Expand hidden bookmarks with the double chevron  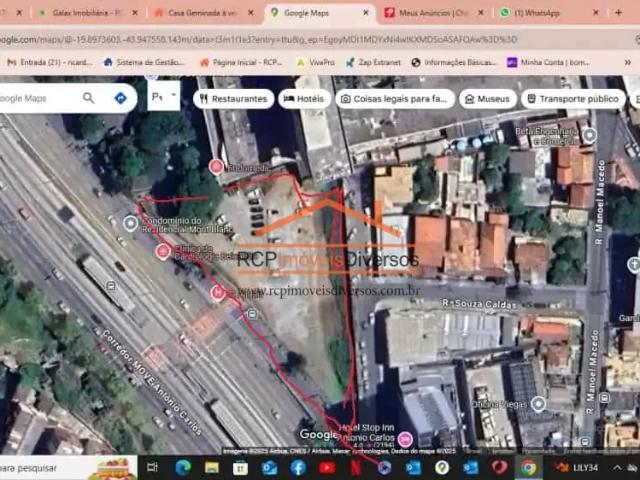coord(628,62)
